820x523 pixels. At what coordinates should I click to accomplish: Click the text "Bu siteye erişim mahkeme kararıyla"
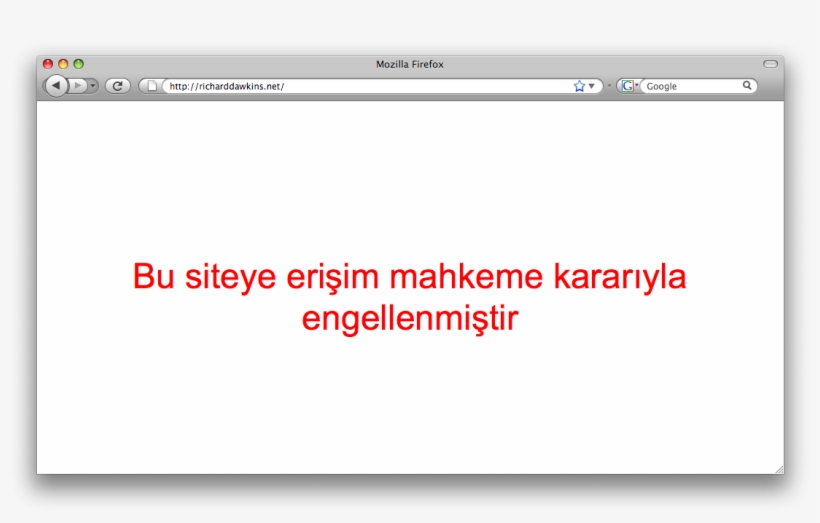coord(409,276)
